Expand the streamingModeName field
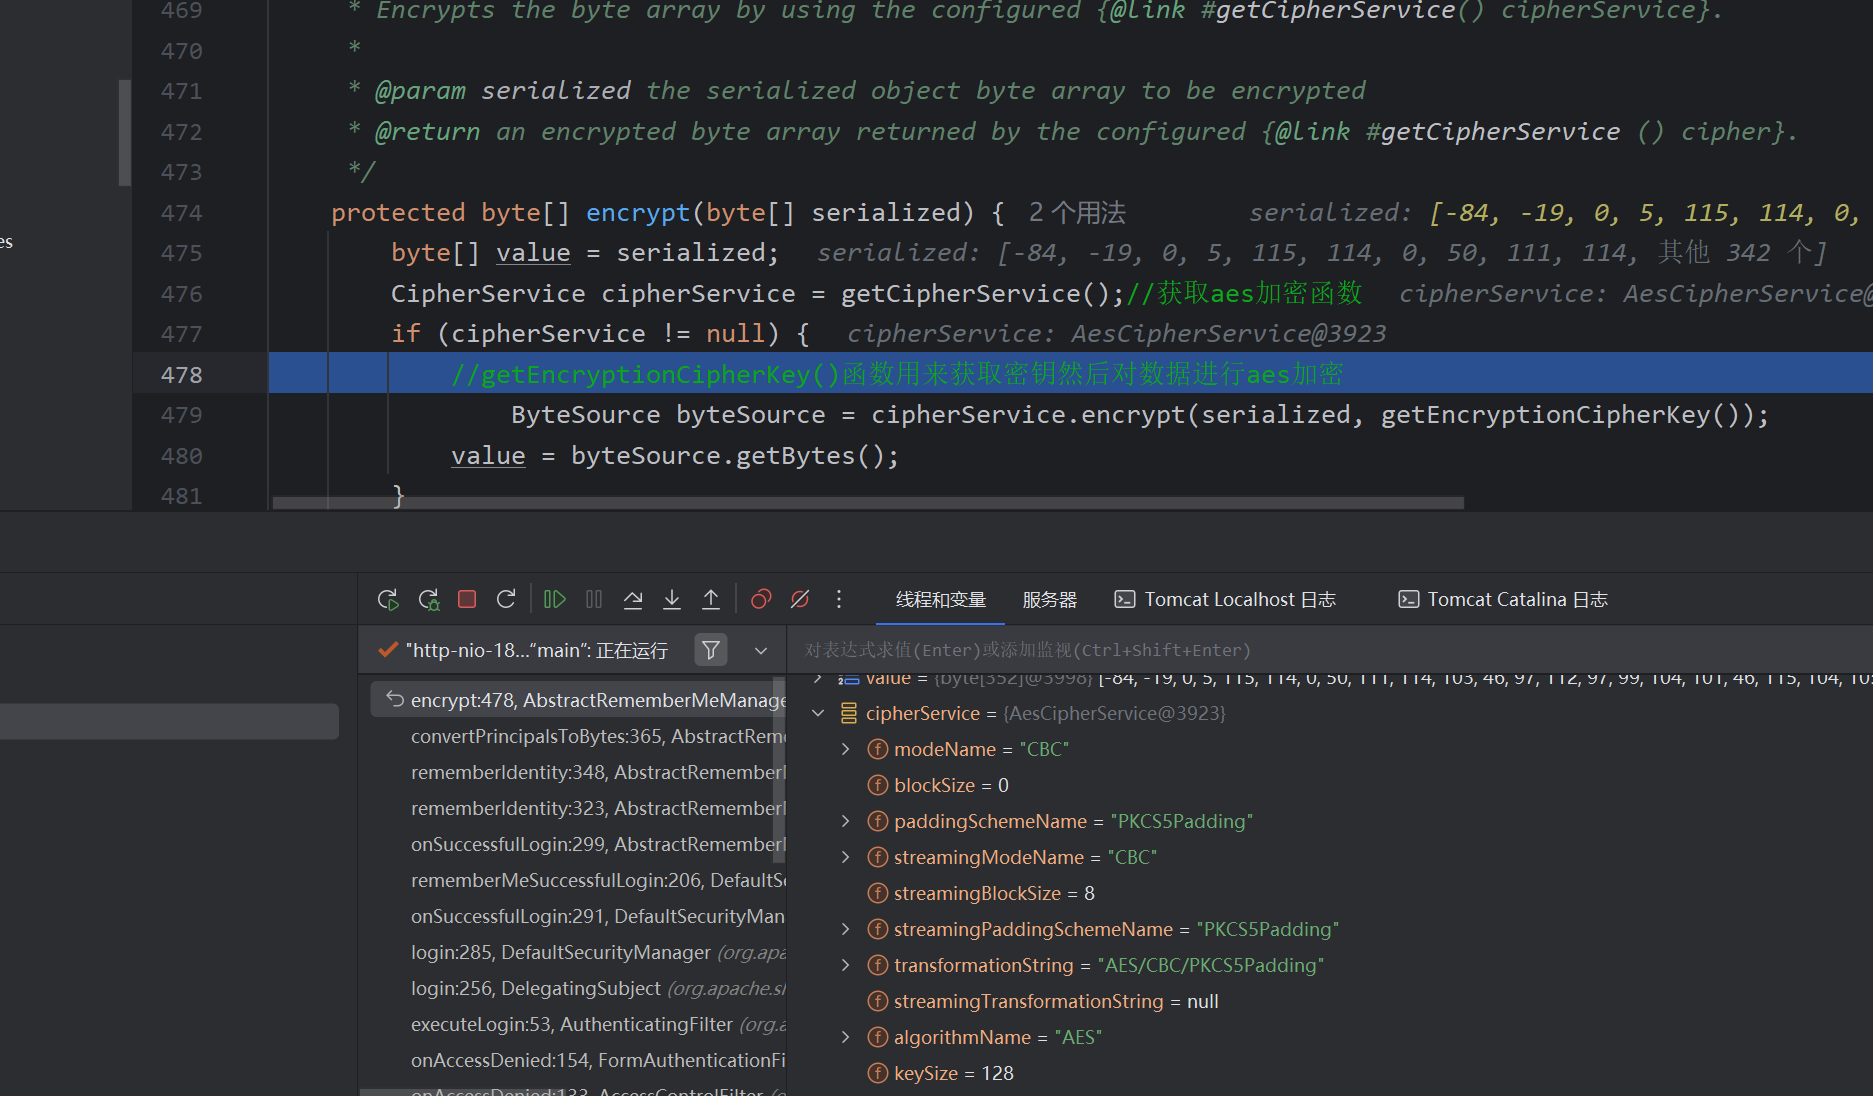Viewport: 1873px width, 1096px height. [846, 857]
